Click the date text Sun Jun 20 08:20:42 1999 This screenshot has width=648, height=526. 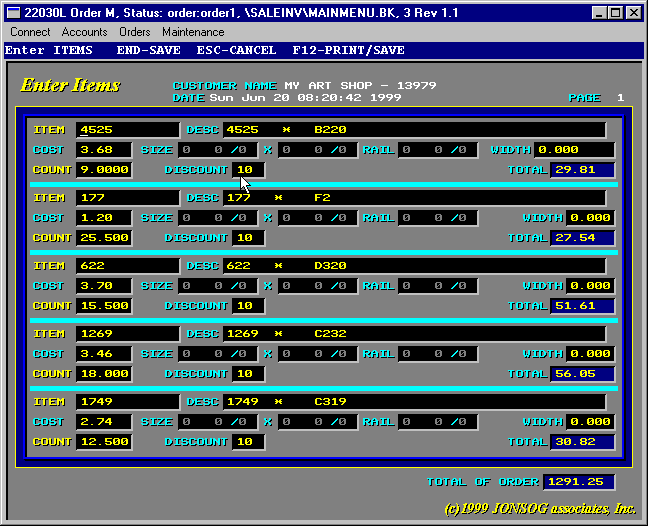305,98
